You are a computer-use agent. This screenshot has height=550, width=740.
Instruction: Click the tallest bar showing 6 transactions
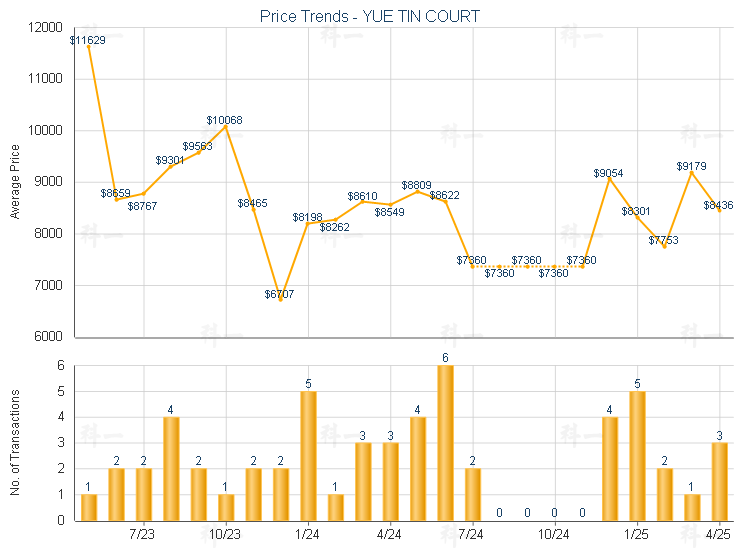446,443
